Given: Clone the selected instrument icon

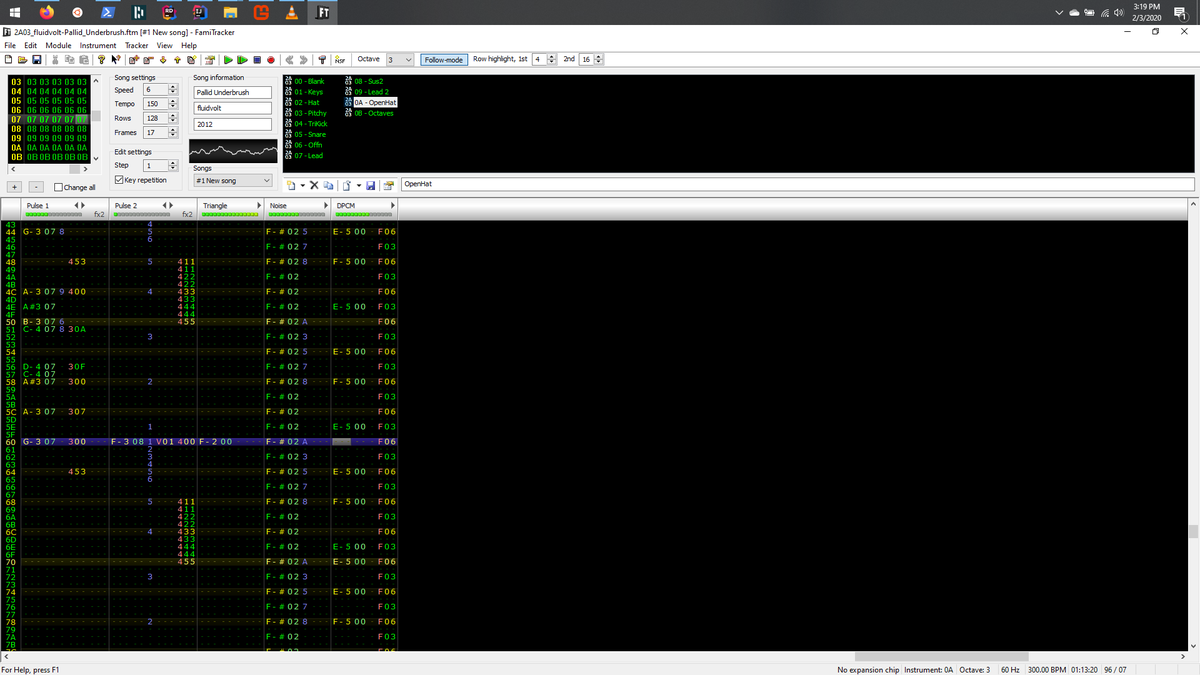Looking at the screenshot, I should pos(327,185).
